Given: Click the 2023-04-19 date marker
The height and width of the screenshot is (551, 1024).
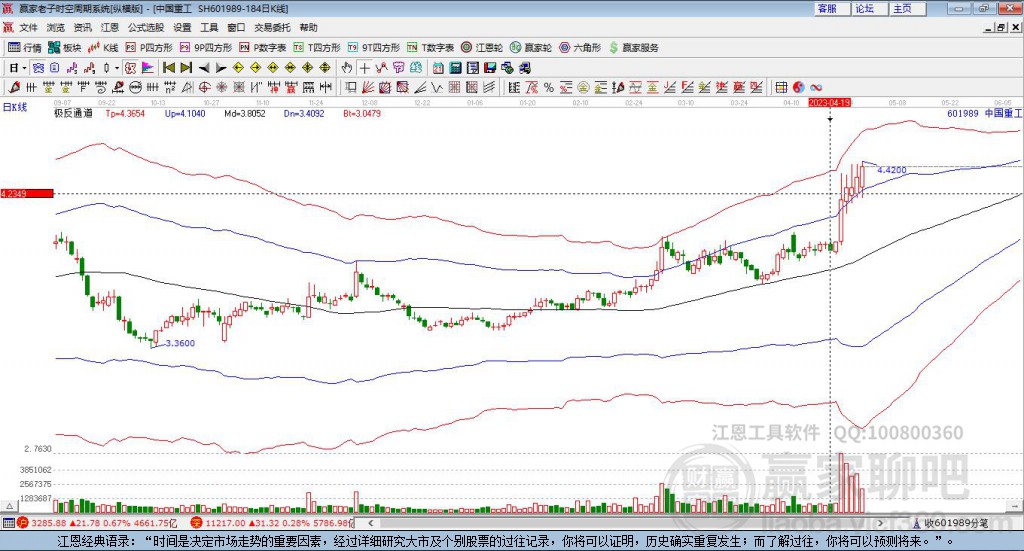Looking at the screenshot, I should pos(829,103).
